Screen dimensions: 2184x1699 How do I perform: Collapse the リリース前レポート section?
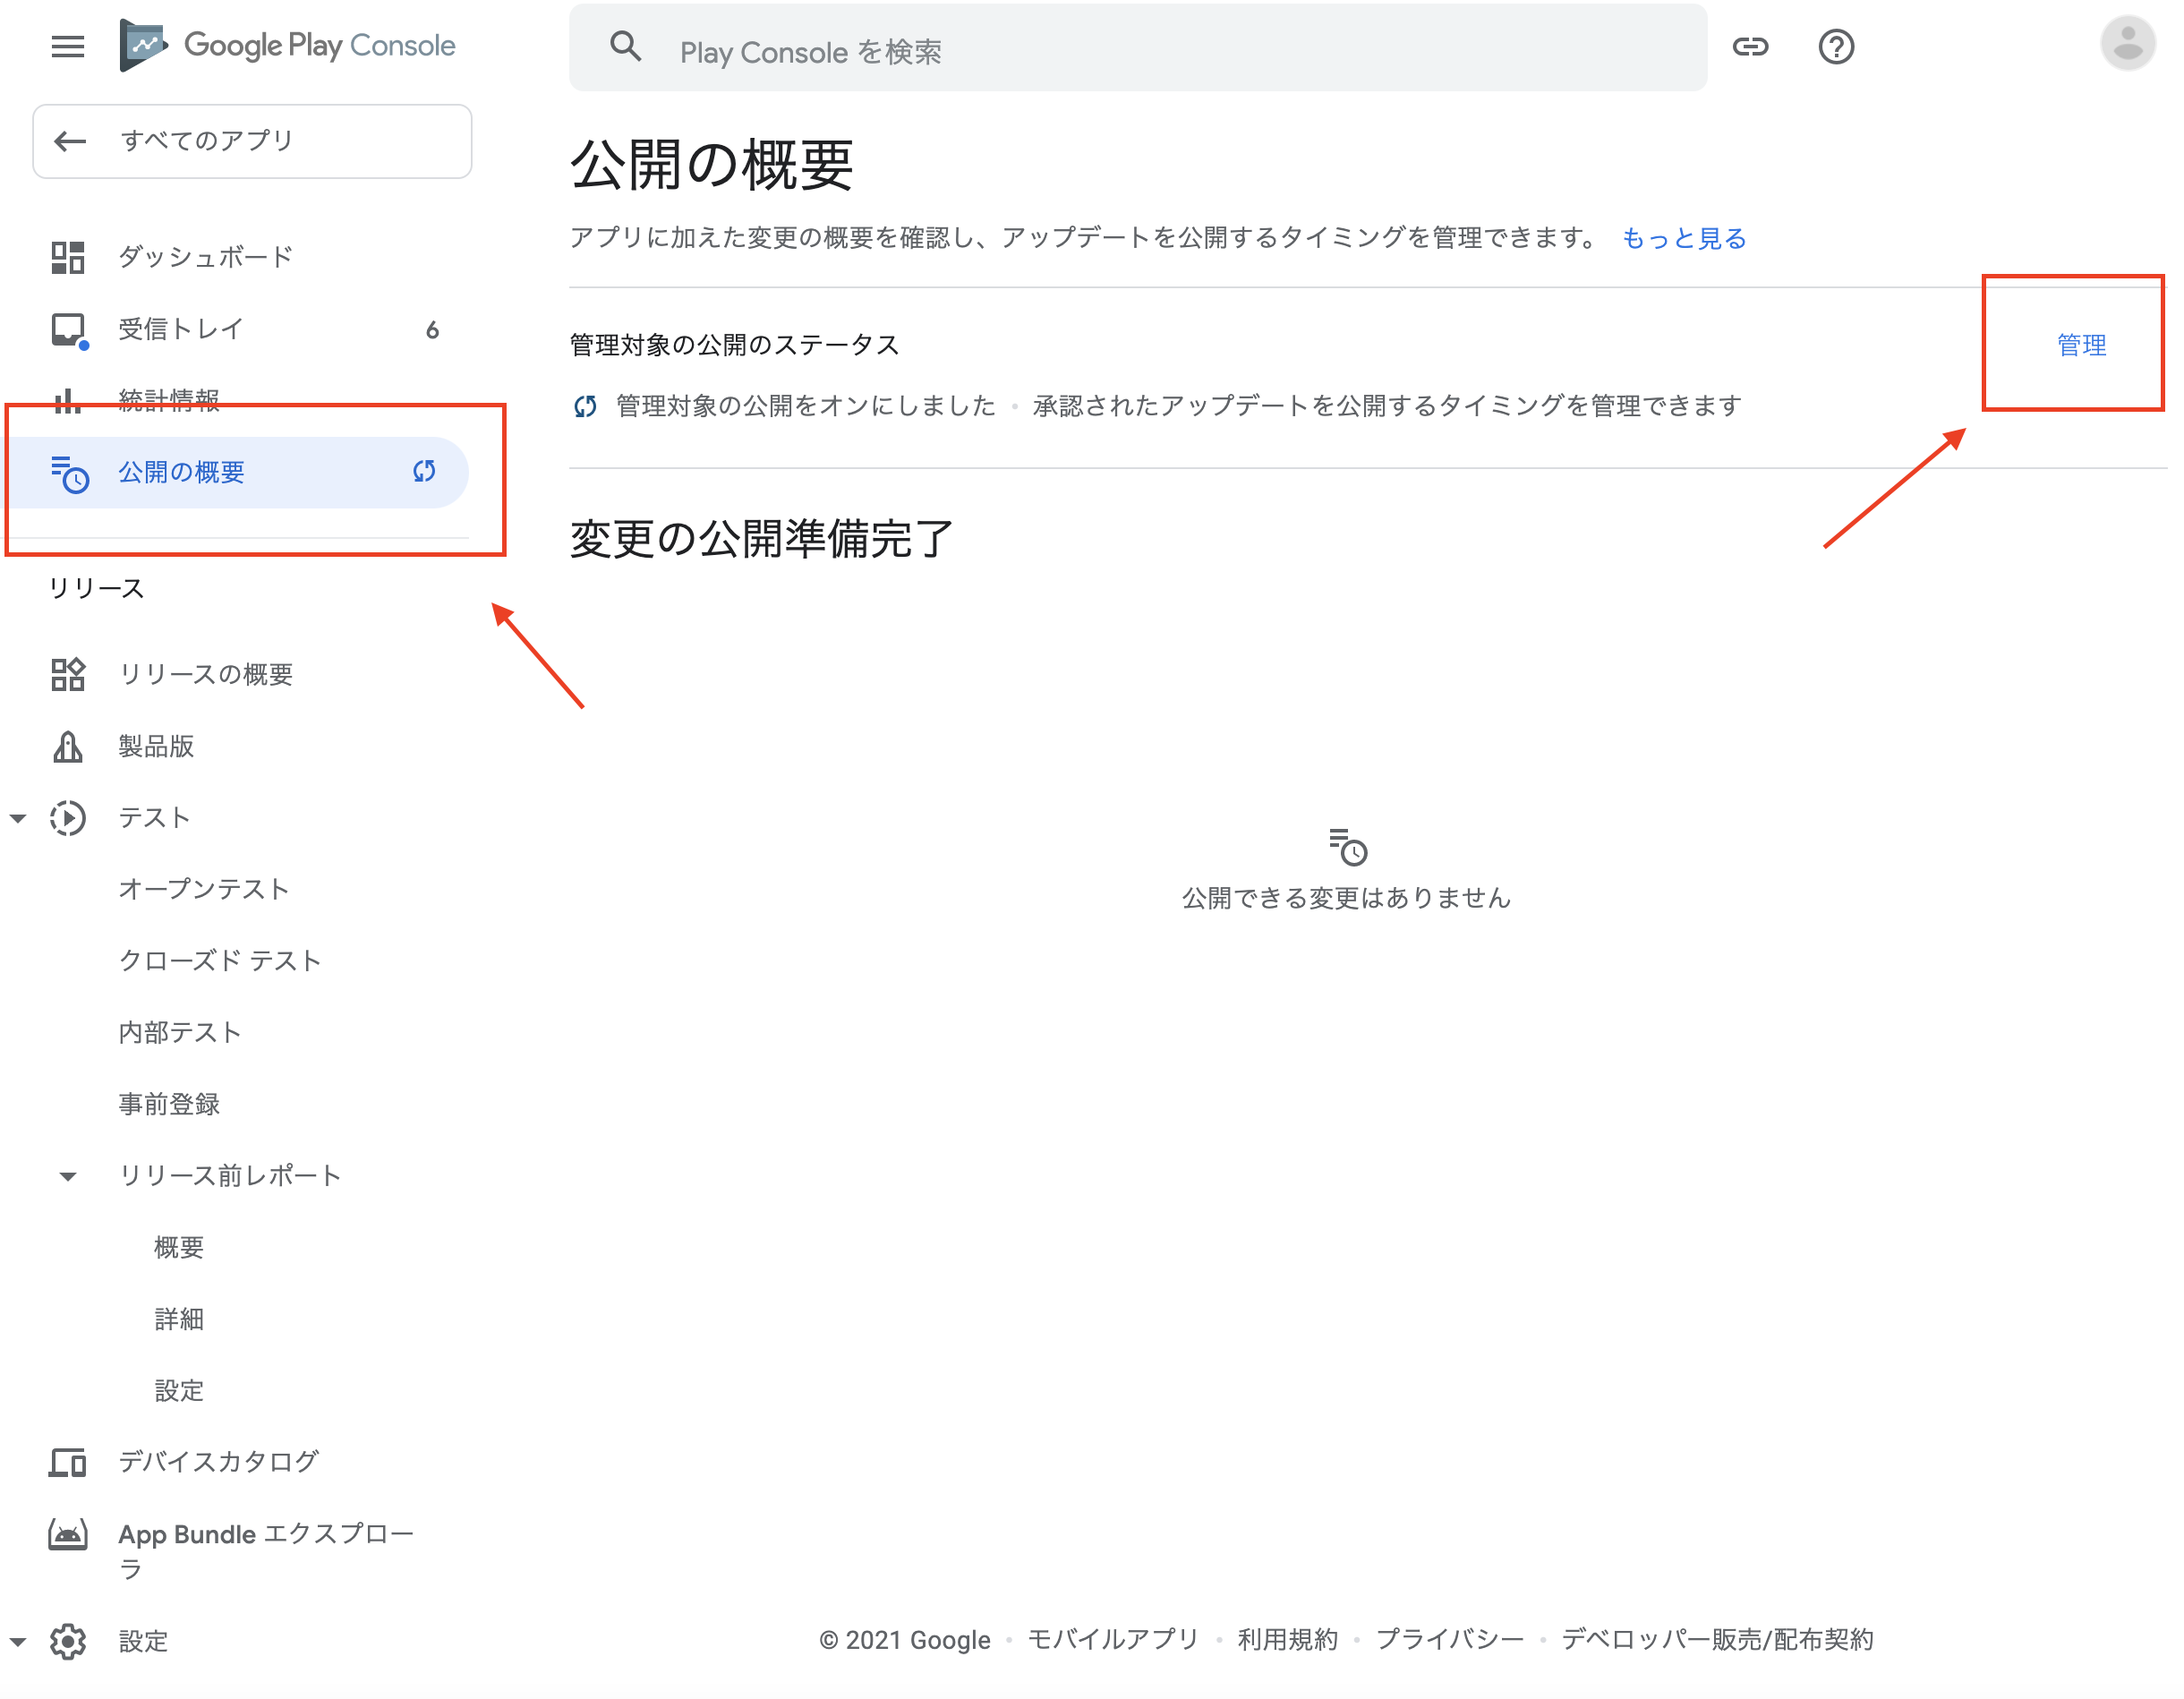pos(67,1175)
